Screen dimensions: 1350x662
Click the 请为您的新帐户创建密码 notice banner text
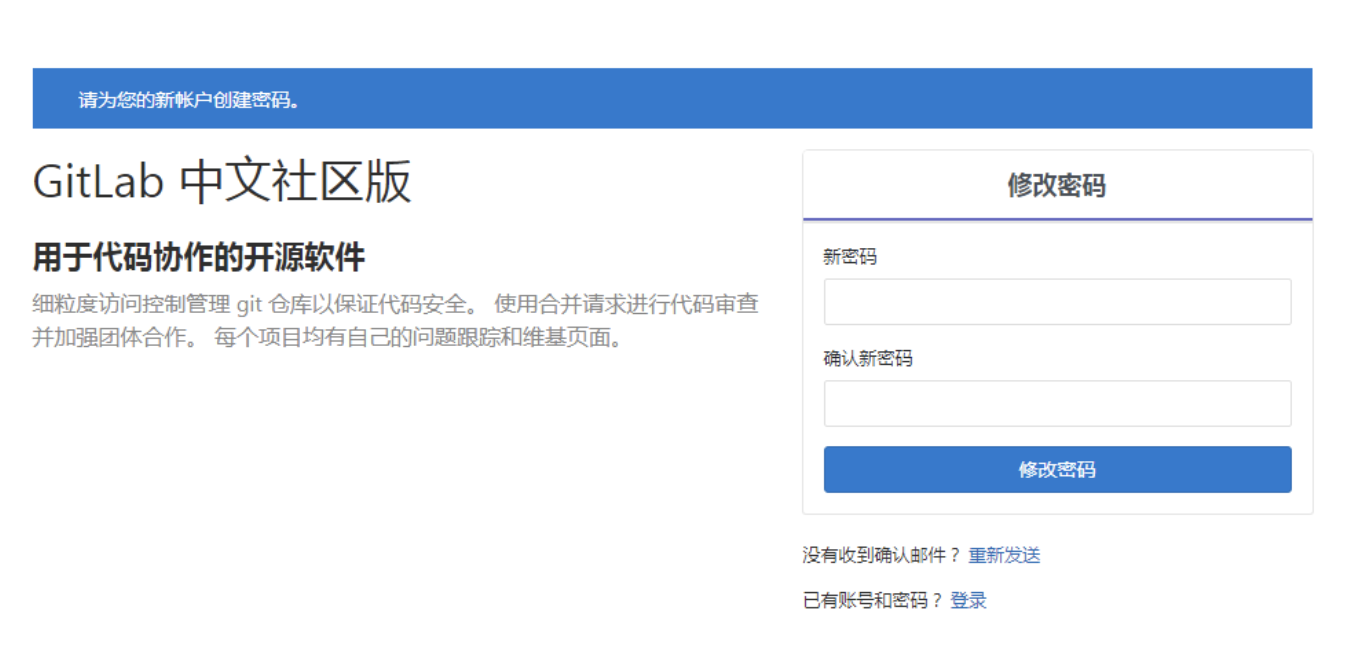click(189, 100)
